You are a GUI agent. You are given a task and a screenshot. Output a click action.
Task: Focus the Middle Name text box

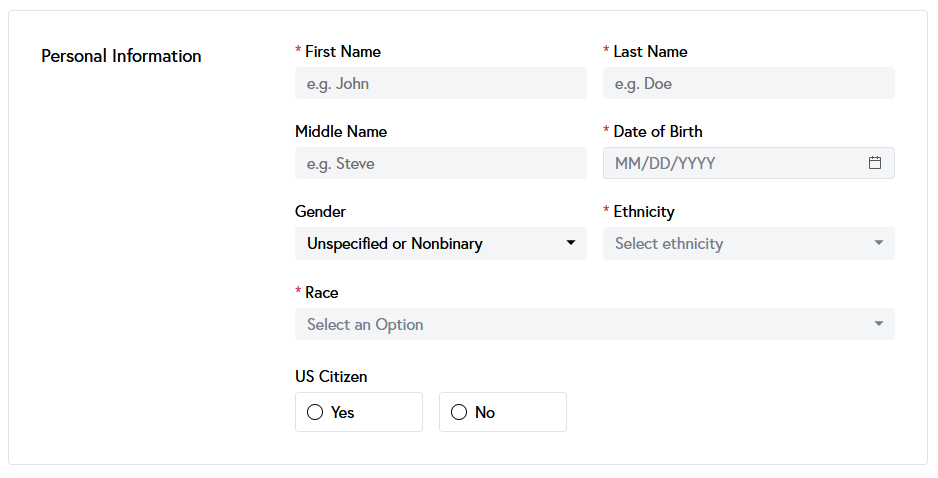[x=440, y=163]
